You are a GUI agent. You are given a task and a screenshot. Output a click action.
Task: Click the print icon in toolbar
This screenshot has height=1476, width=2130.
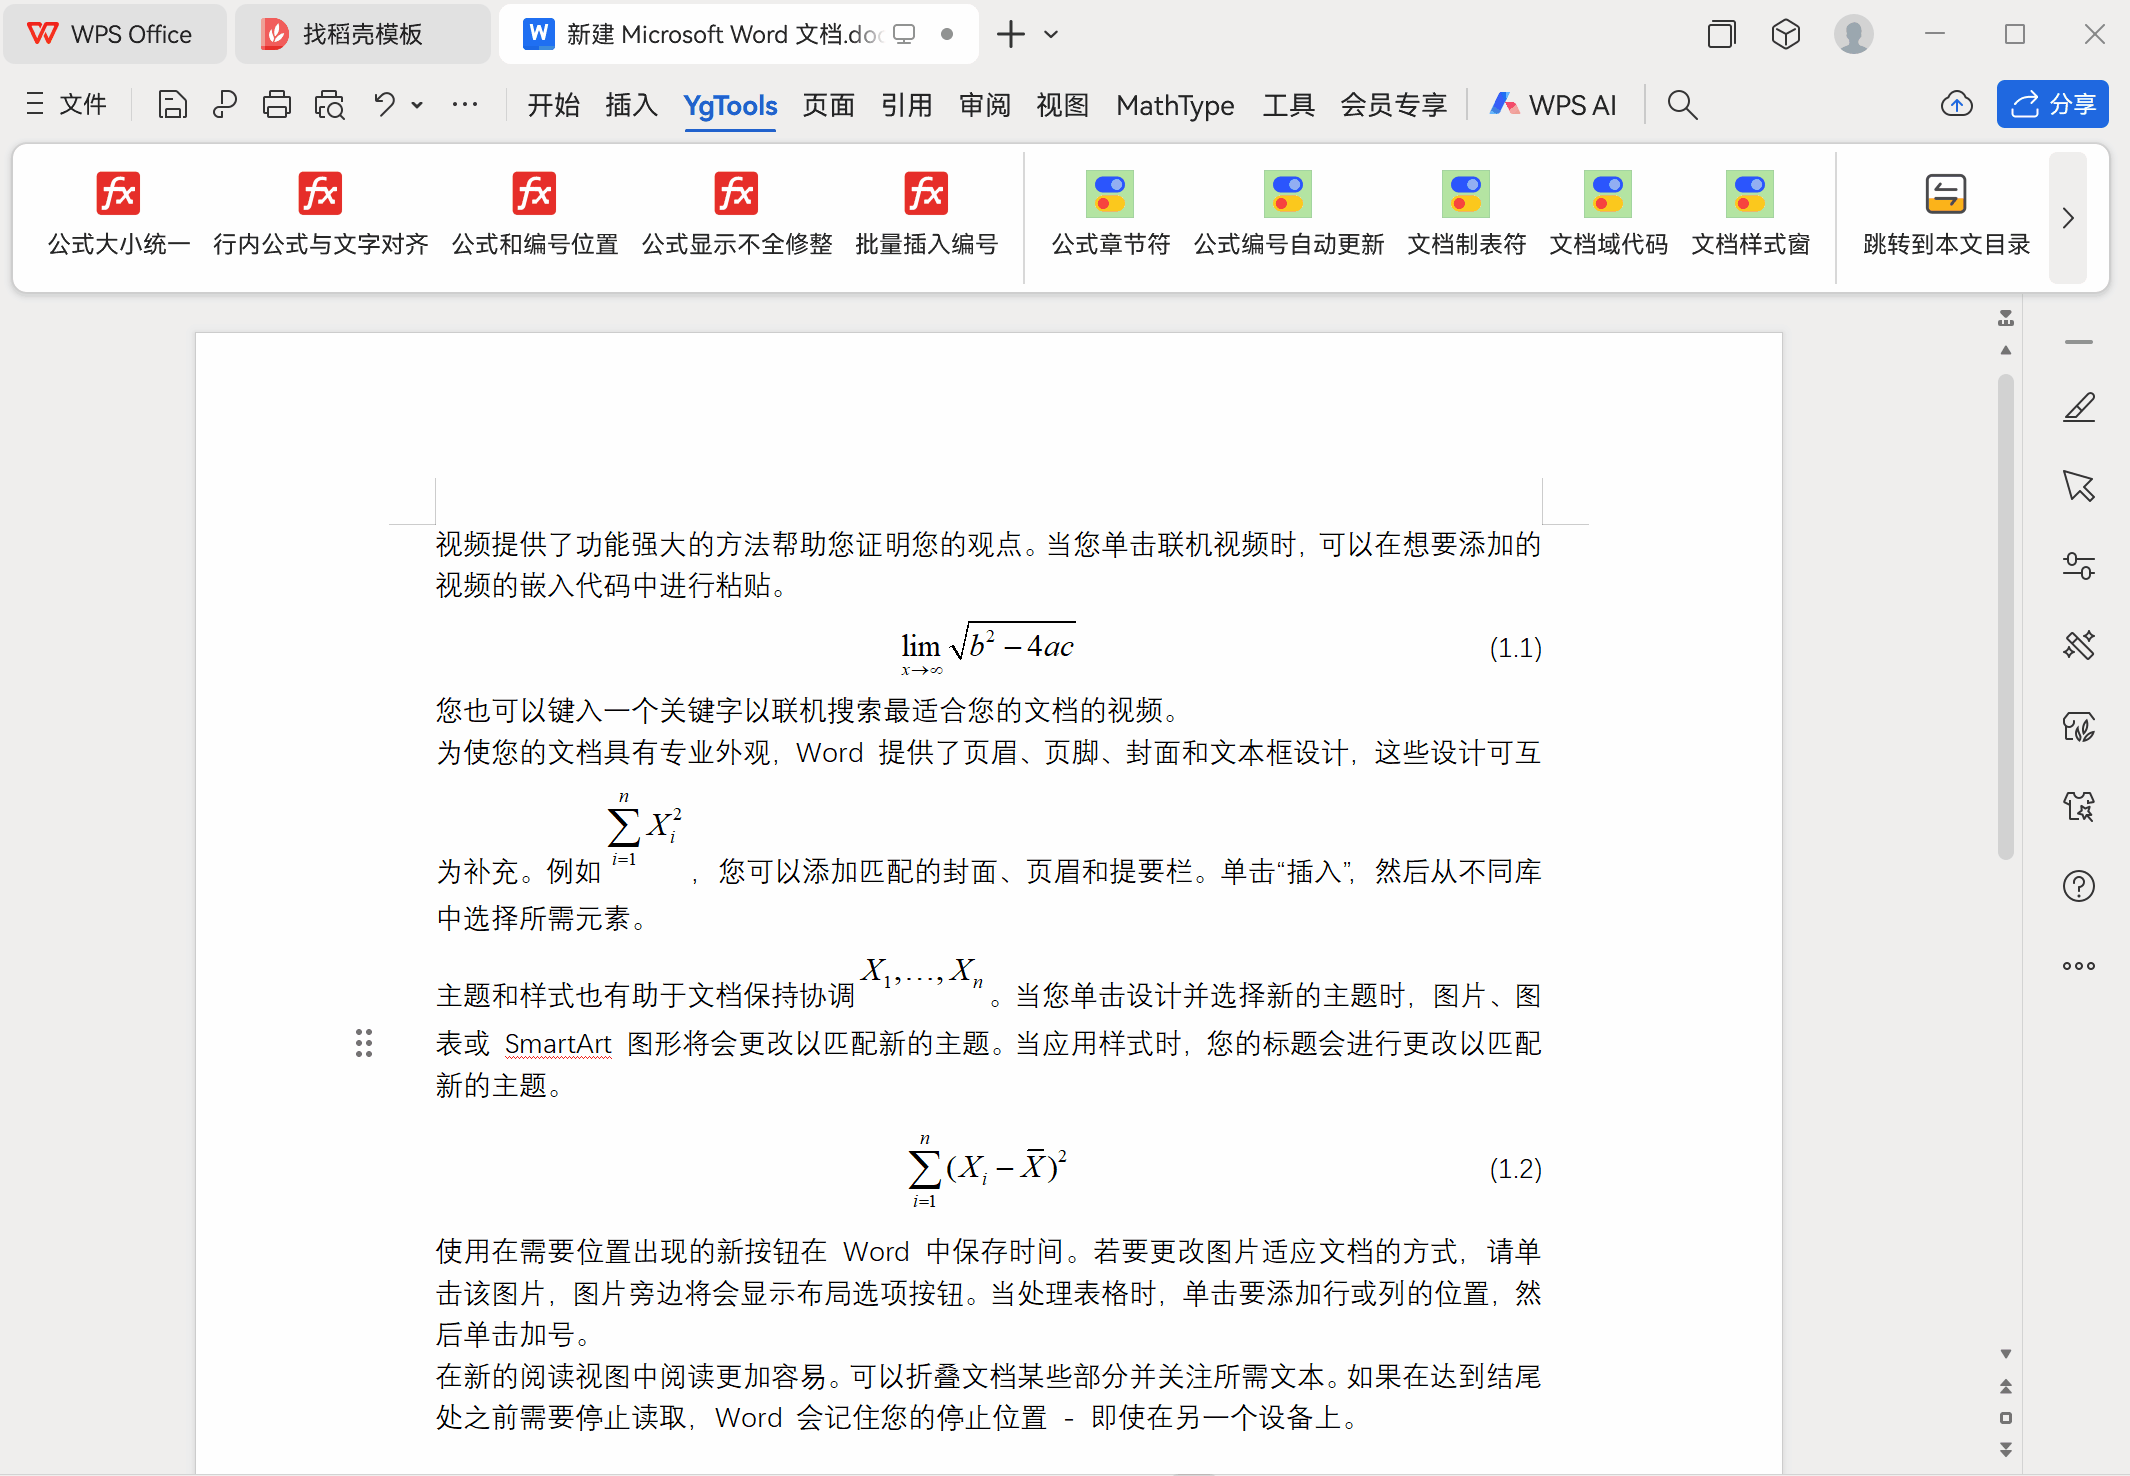(276, 105)
